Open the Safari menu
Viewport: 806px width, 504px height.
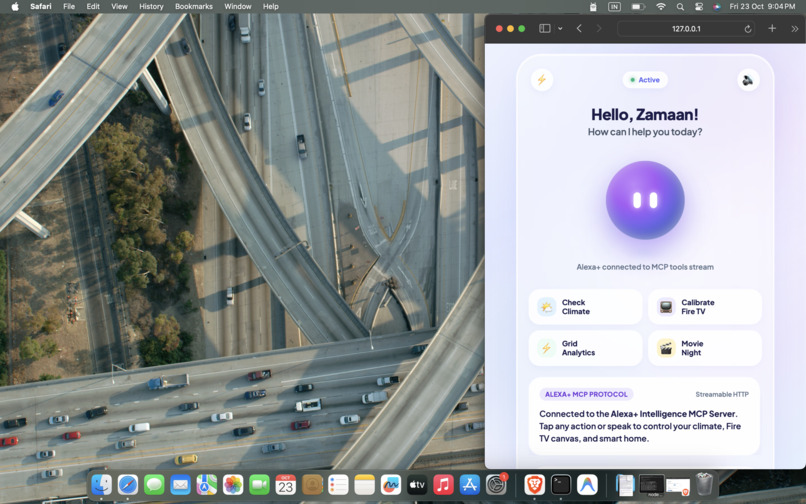click(x=41, y=6)
